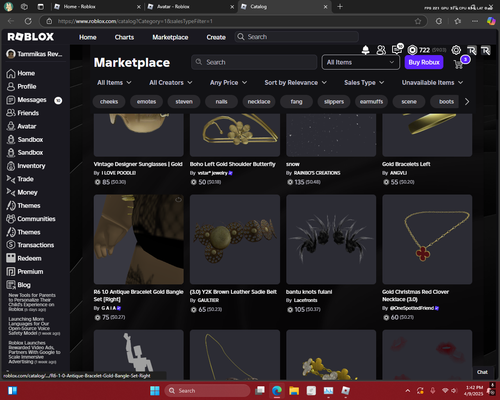Open the notifications bell icon

click(366, 50)
